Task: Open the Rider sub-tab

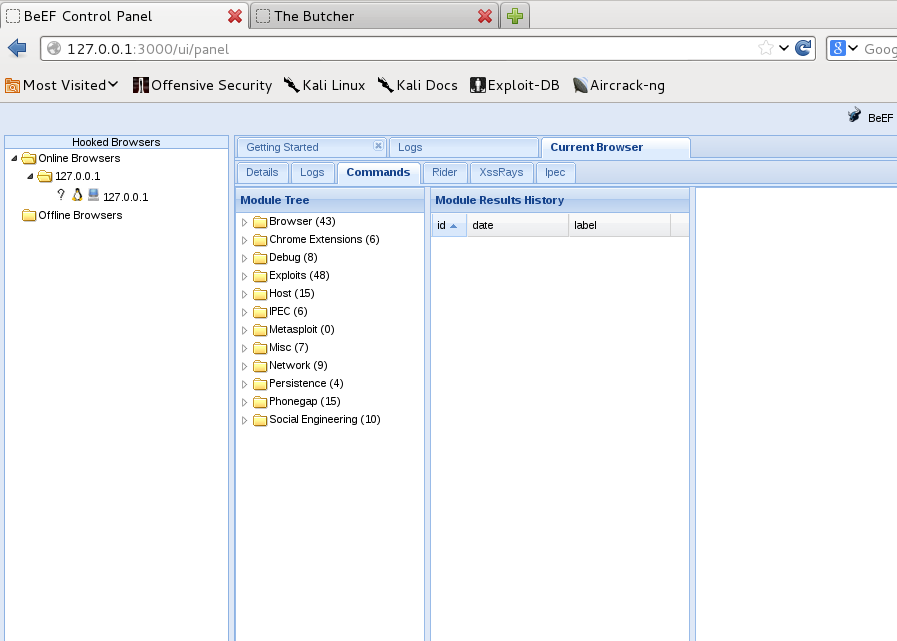Action: click(444, 172)
